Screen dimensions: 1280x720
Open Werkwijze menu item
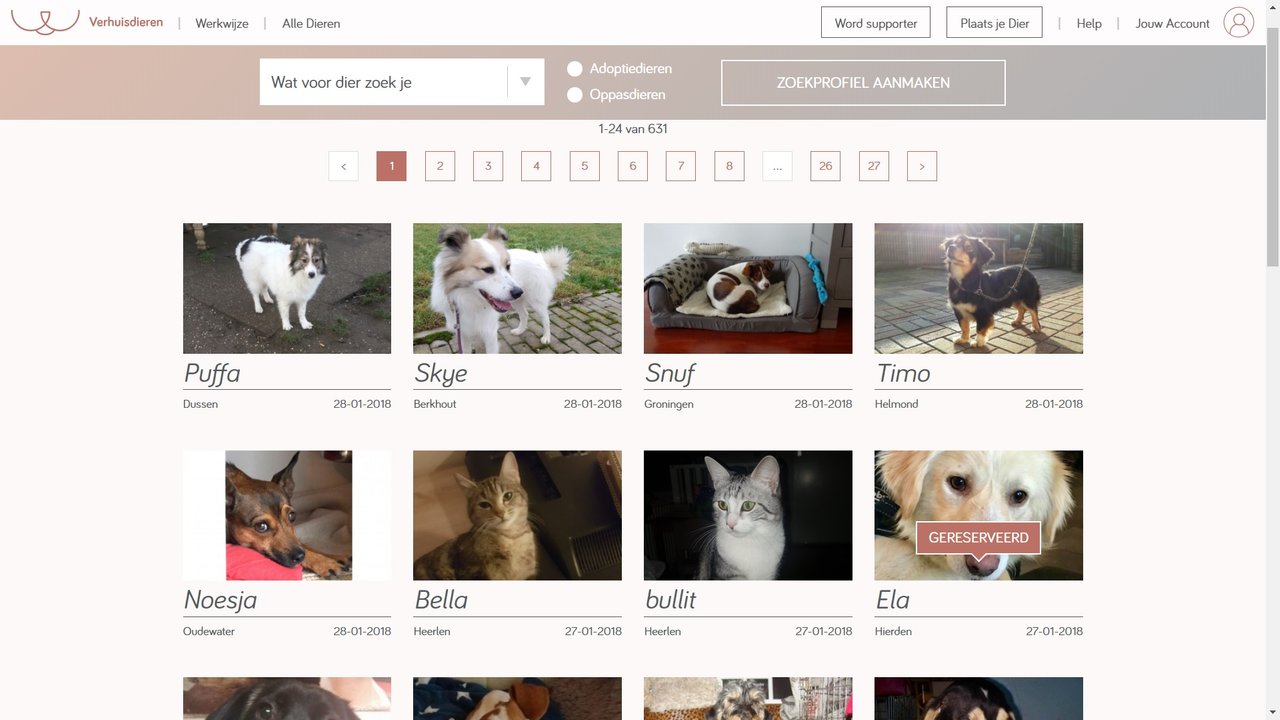click(222, 23)
